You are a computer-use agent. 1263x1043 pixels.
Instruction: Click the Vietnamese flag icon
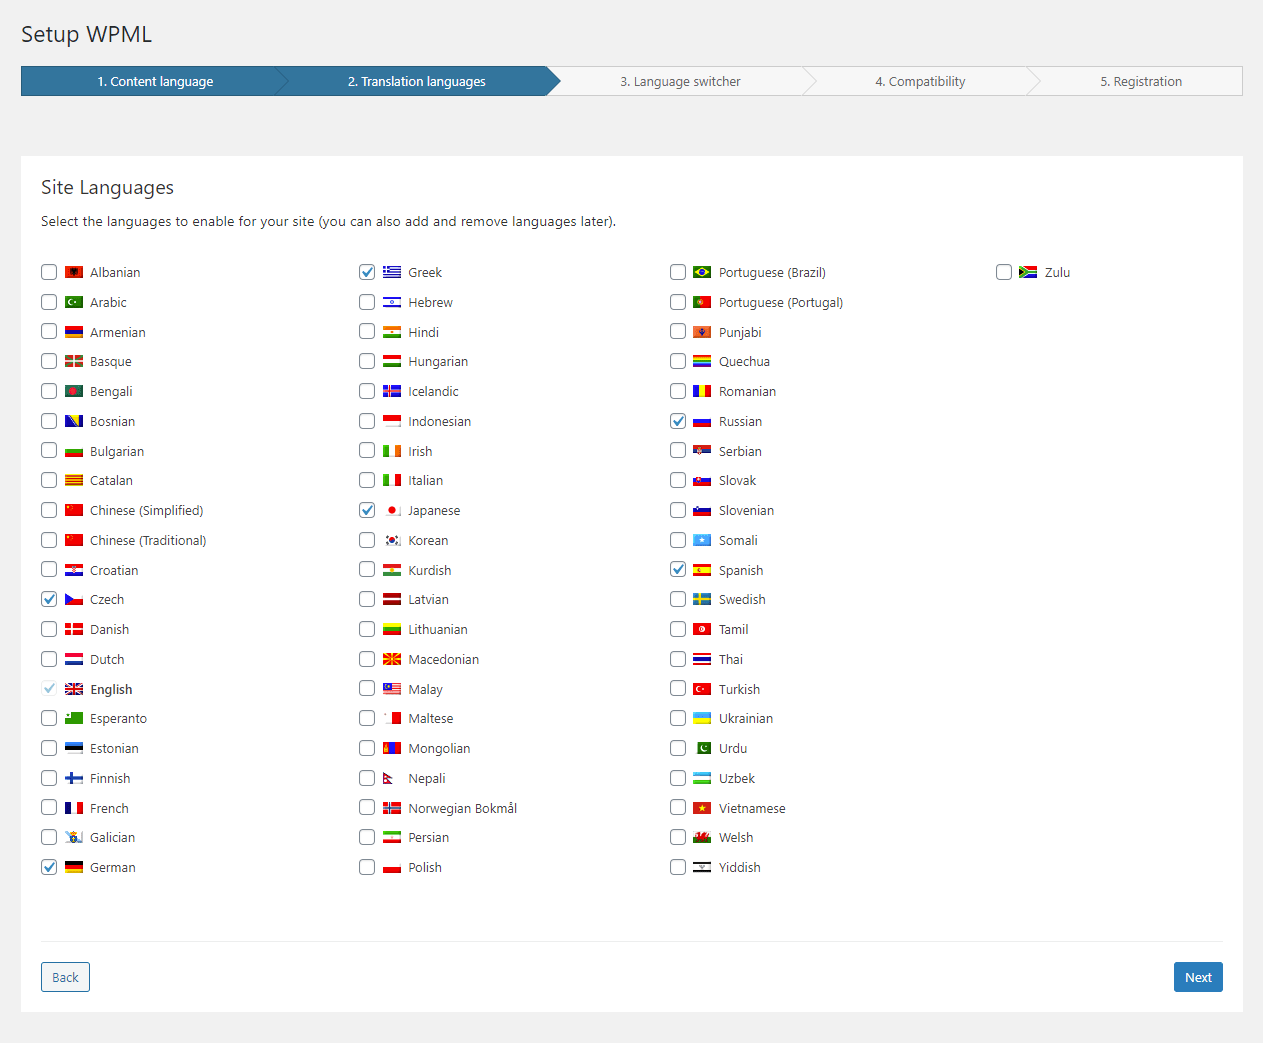click(x=703, y=808)
